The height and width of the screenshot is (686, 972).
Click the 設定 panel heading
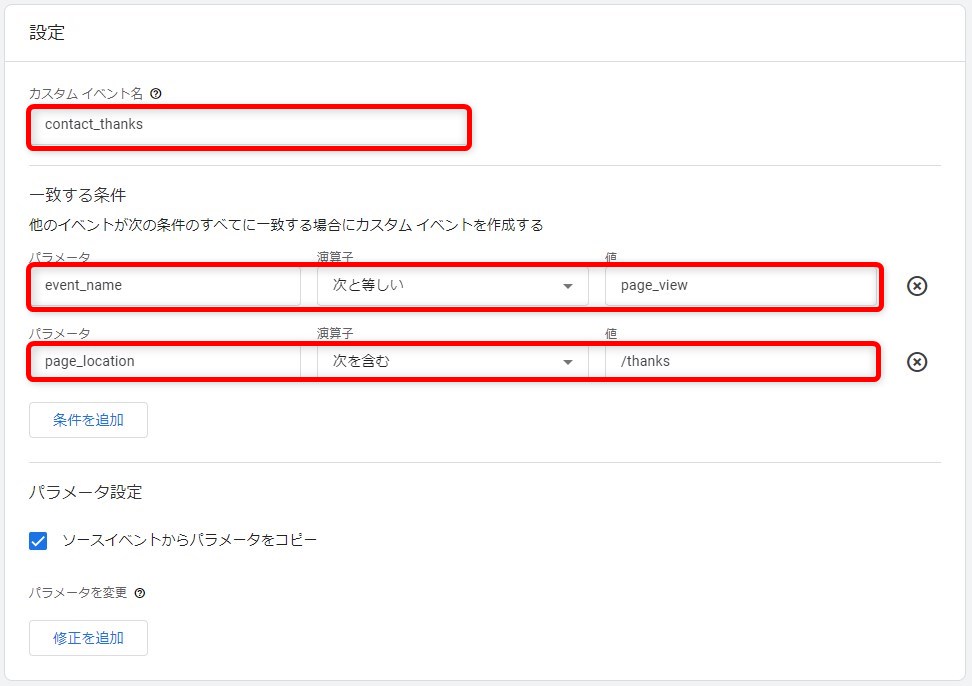47,33
